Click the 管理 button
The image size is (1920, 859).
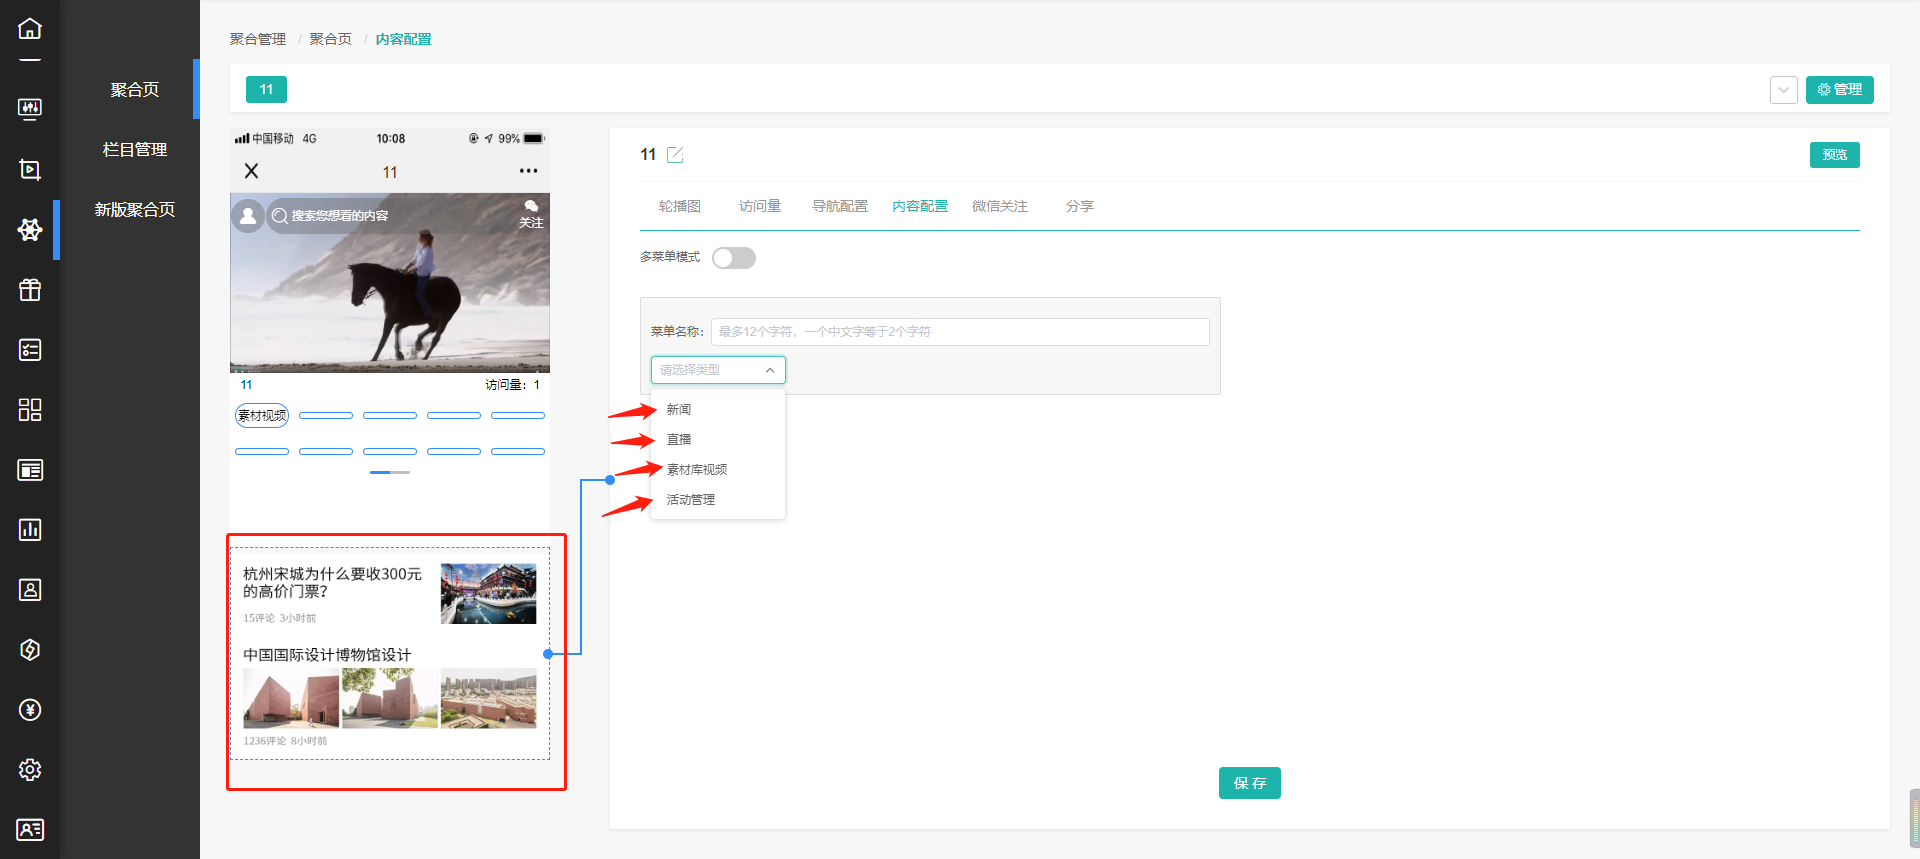pos(1840,90)
